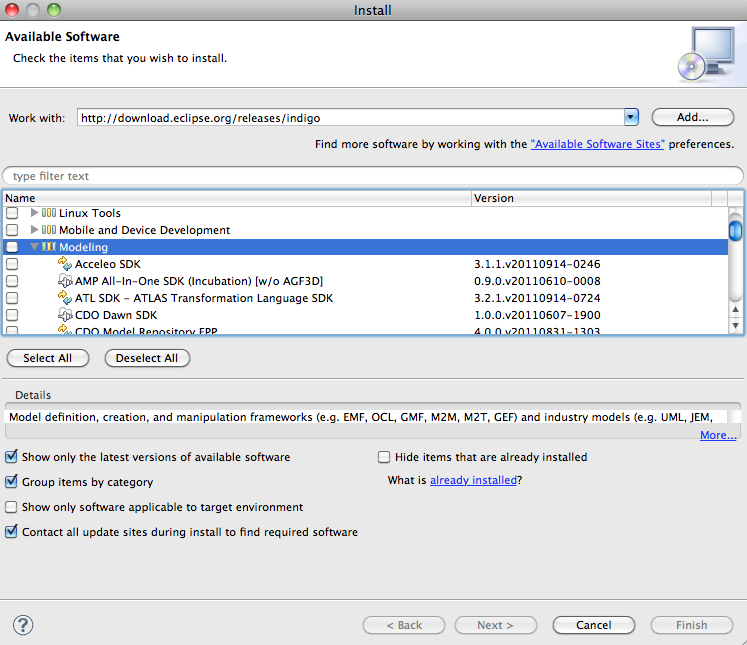
Task: Click the Mobile and Device Development category icon
Action: [x=49, y=230]
